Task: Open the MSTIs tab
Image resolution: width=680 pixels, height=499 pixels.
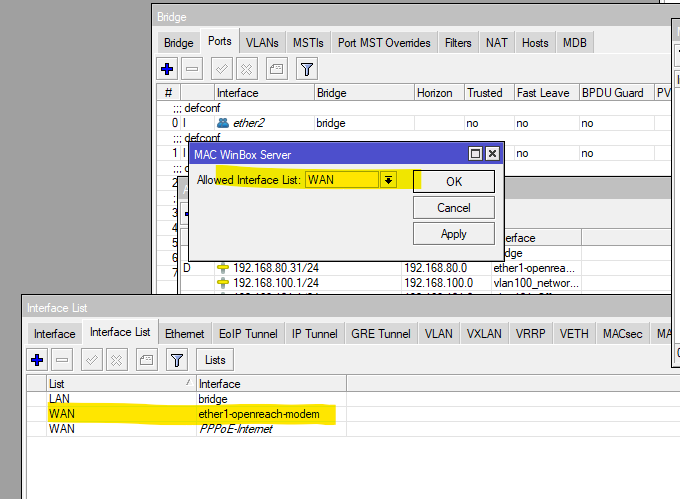Action: [x=308, y=43]
